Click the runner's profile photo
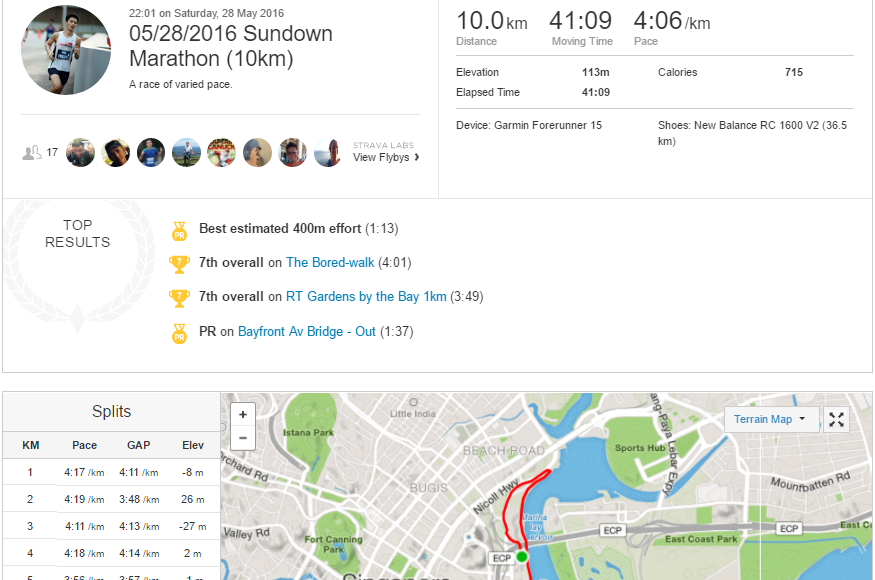This screenshot has height=580, width=875. (x=66, y=50)
